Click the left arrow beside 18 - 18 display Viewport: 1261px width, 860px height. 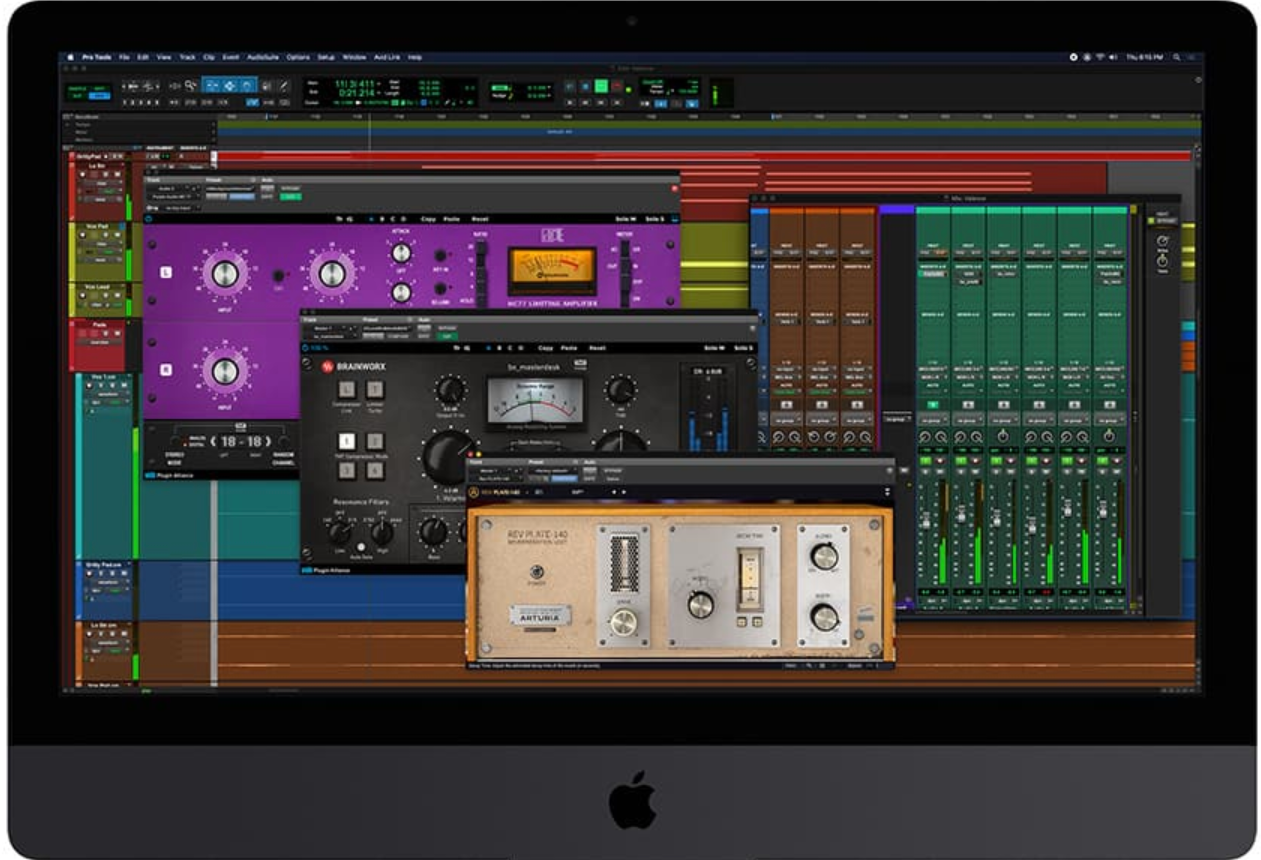point(213,441)
